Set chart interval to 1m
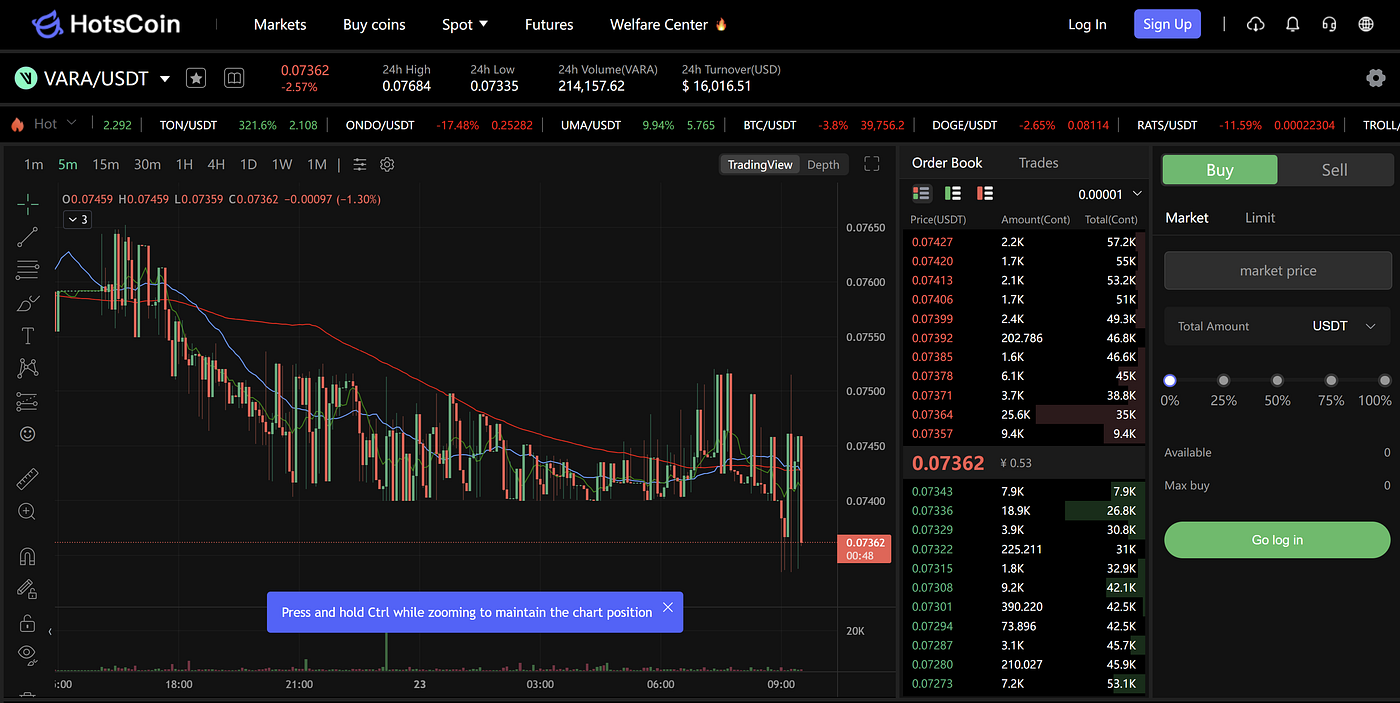 coord(34,164)
